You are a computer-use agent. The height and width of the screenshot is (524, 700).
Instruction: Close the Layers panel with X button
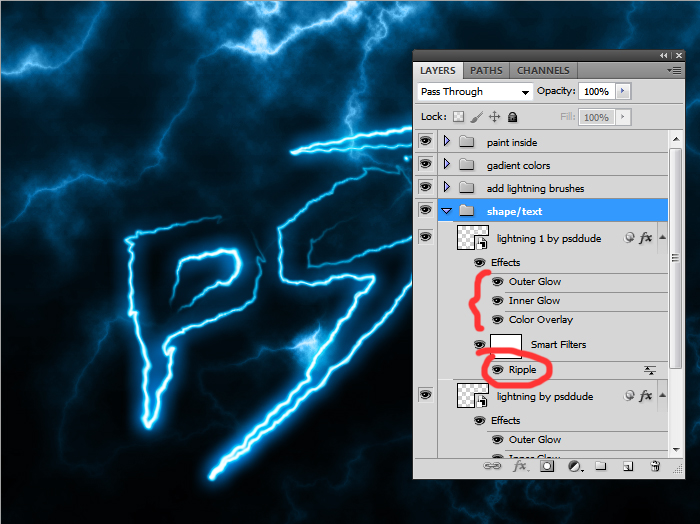click(679, 55)
